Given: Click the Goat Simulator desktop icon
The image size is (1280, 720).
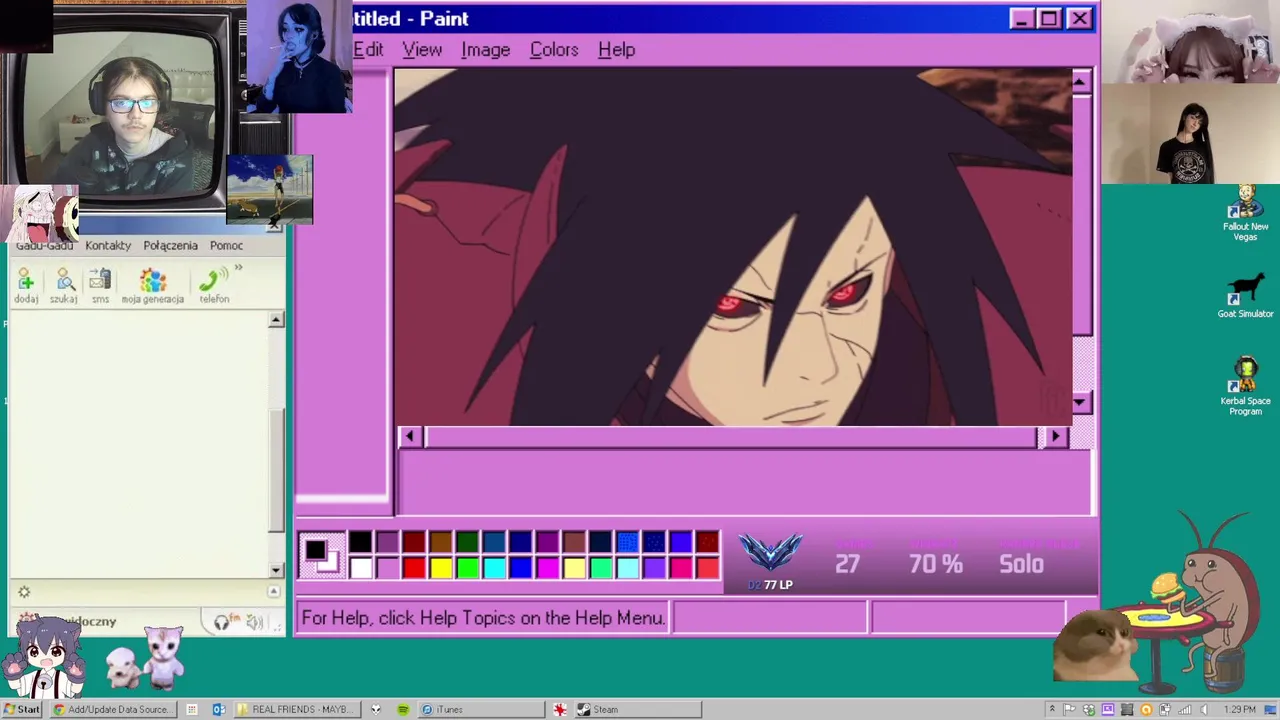Looking at the screenshot, I should [1245, 296].
